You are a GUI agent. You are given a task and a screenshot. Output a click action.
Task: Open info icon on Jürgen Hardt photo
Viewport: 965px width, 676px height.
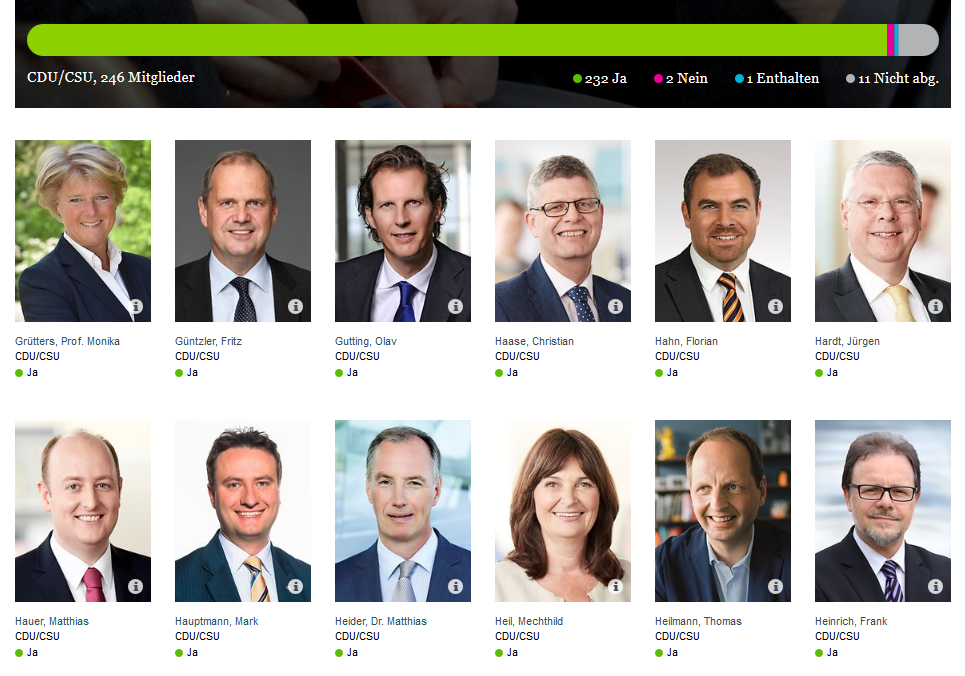935,306
